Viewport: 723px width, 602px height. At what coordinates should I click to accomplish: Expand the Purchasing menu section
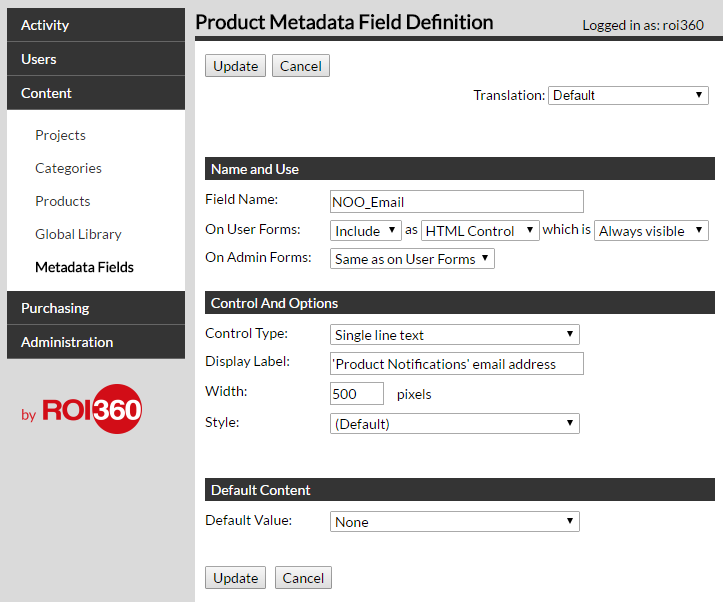tap(95, 308)
